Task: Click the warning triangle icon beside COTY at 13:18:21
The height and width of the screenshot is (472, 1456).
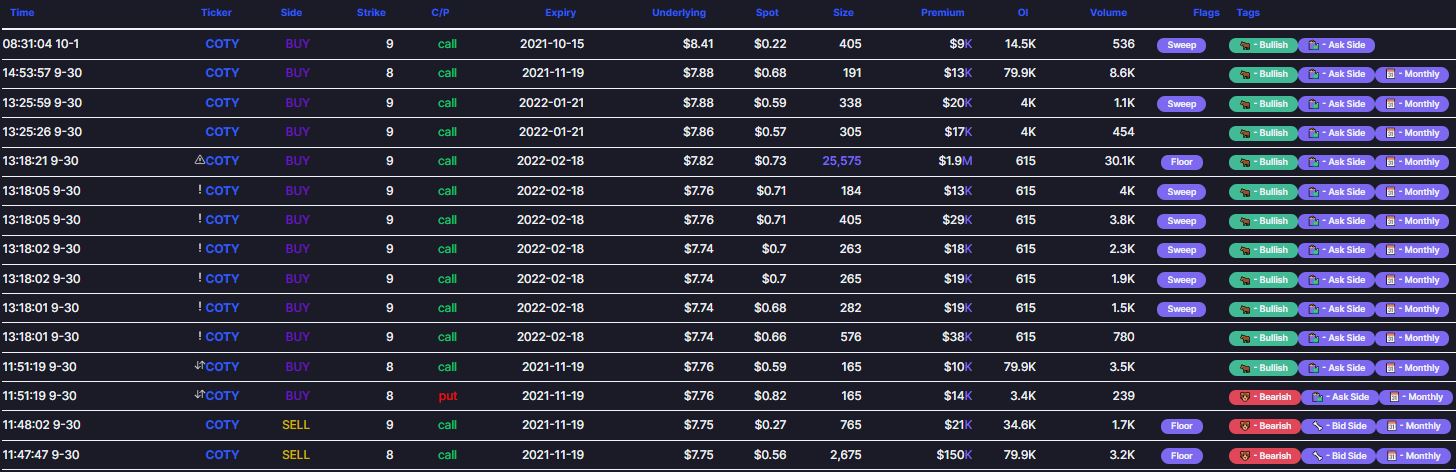Action: click(x=199, y=160)
